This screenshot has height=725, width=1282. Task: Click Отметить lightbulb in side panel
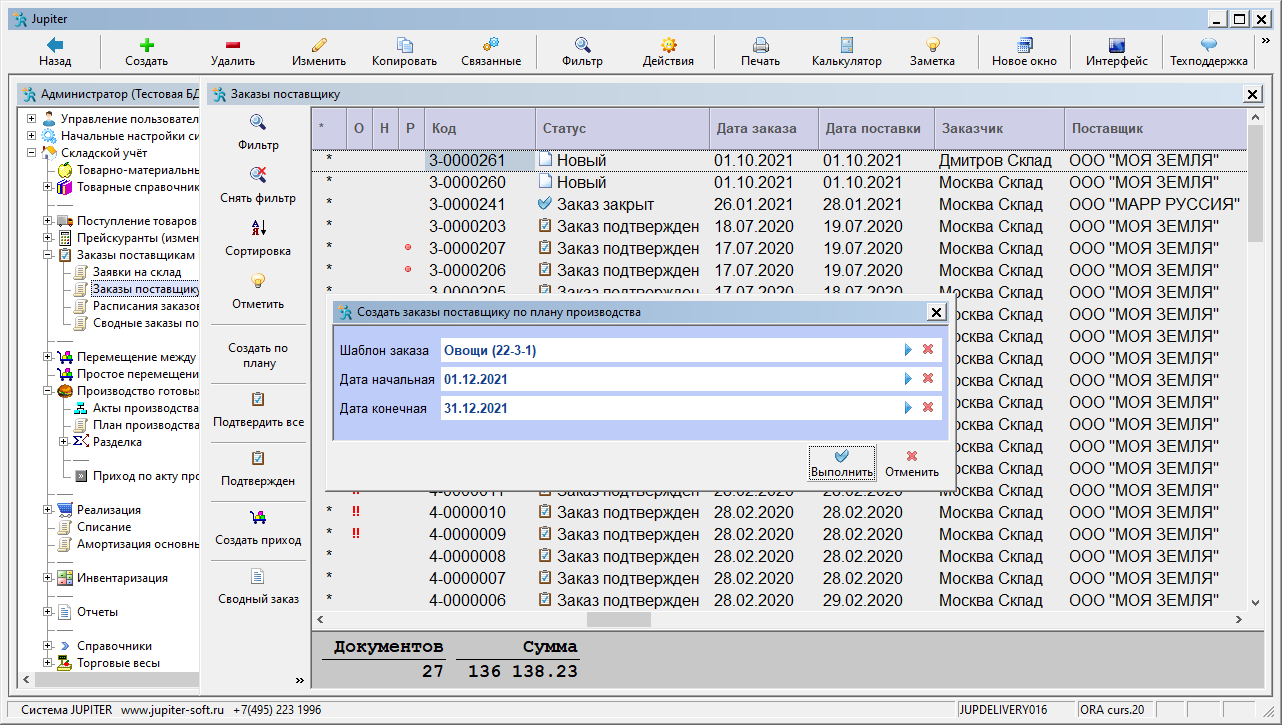point(258,281)
